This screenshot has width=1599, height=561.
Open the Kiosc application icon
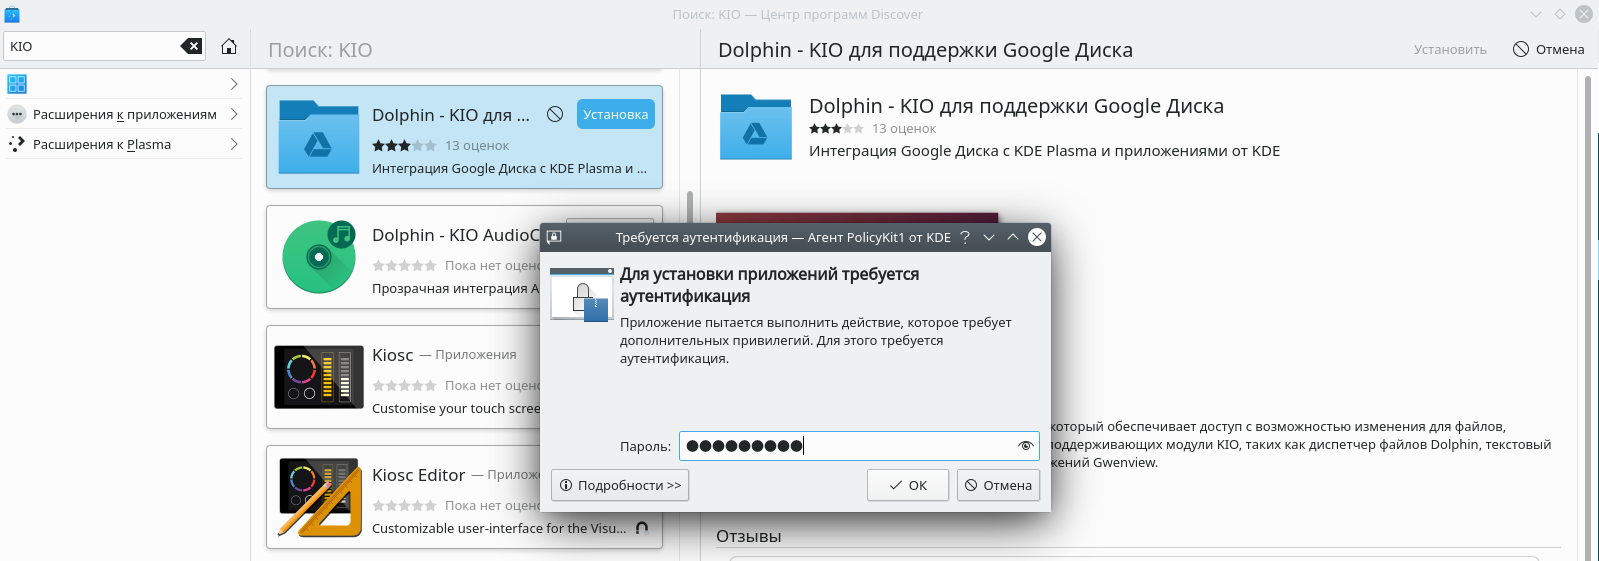click(x=319, y=377)
